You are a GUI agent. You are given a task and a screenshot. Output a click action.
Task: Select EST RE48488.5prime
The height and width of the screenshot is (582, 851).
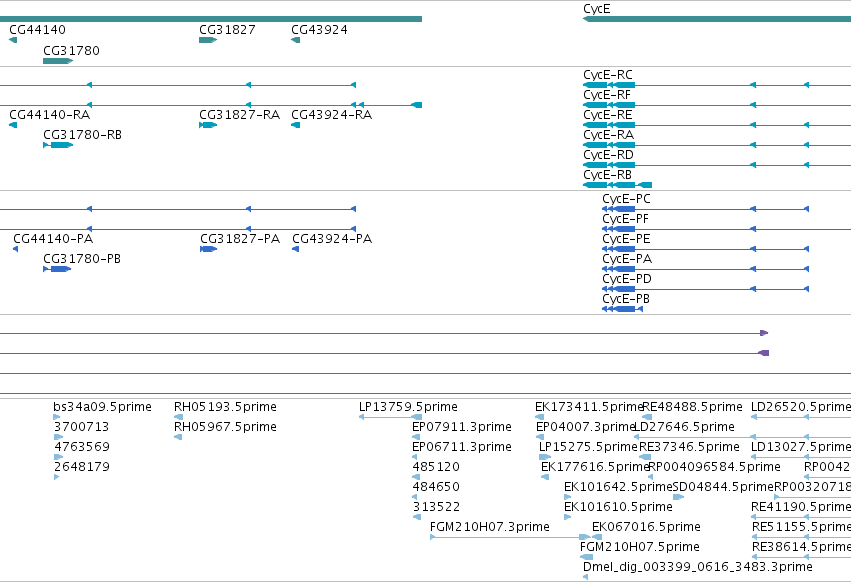[x=693, y=407]
